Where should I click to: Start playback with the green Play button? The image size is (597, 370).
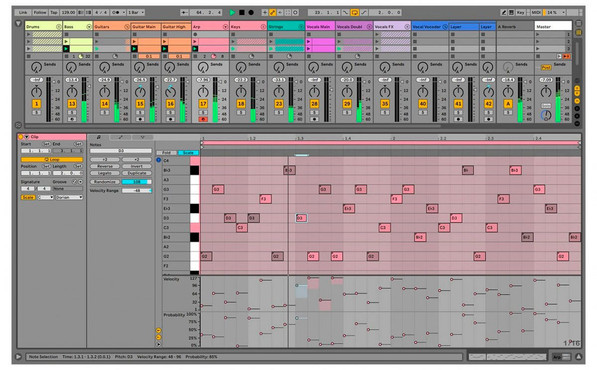[x=232, y=13]
